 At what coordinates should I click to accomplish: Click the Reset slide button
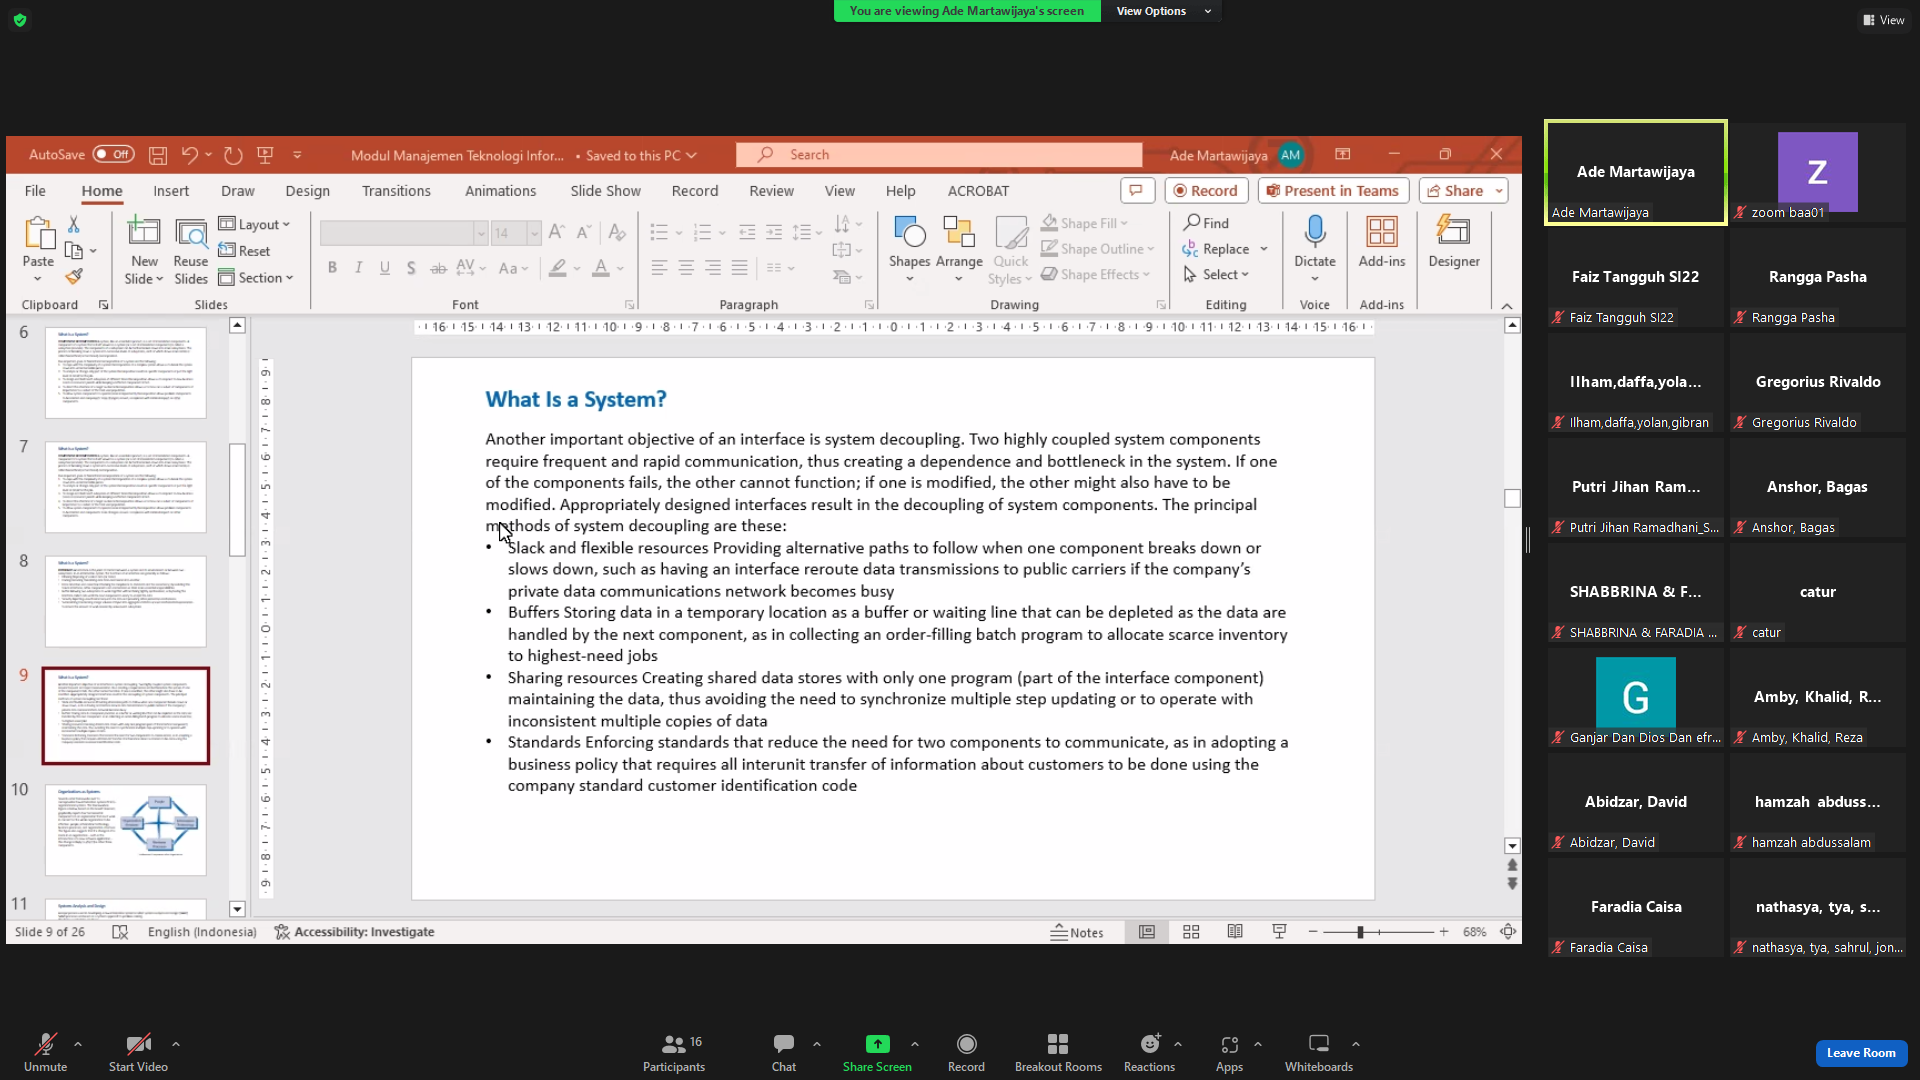245,251
